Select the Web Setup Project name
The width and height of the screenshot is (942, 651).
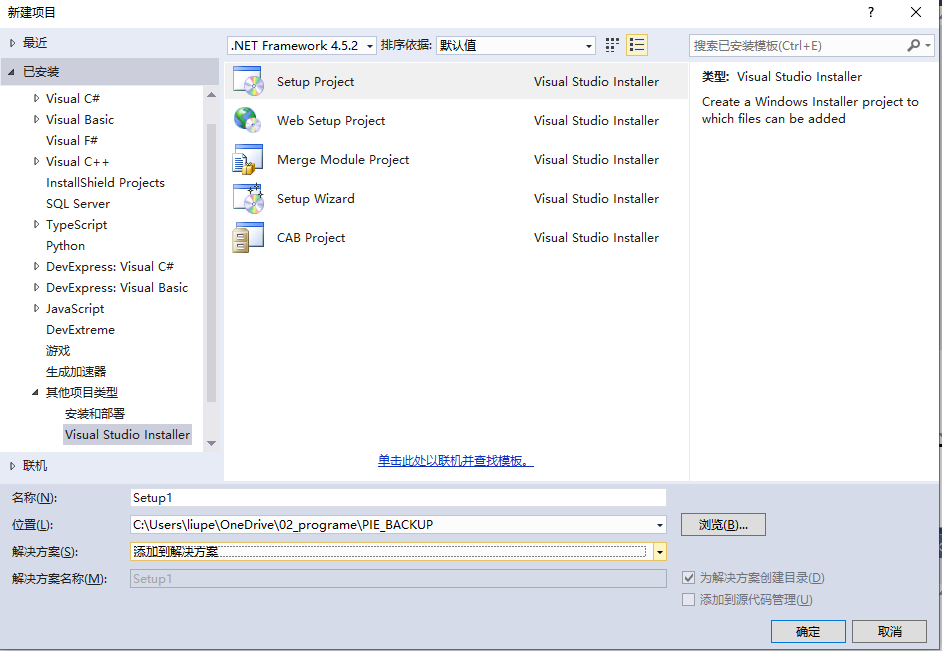331,120
